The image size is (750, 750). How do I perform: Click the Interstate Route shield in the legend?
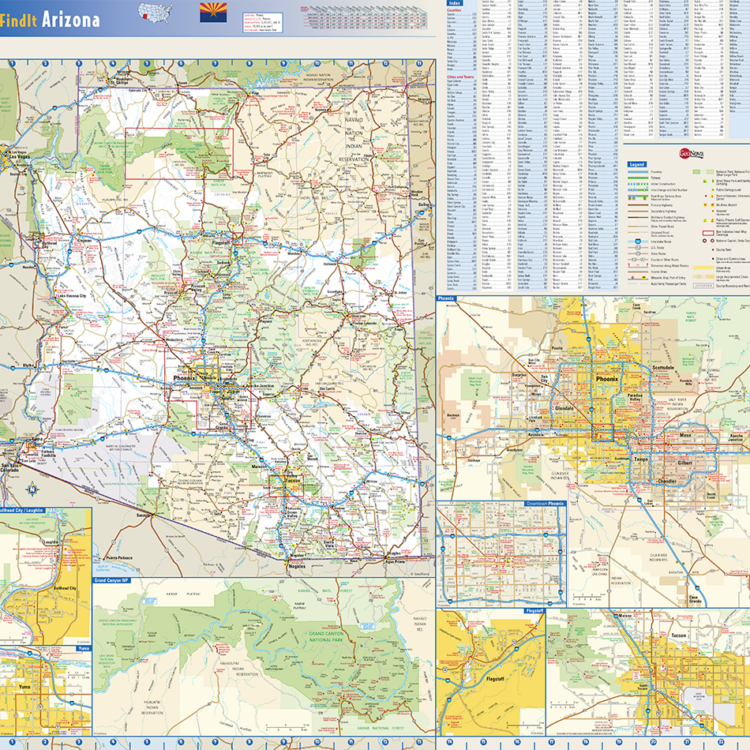[x=636, y=242]
